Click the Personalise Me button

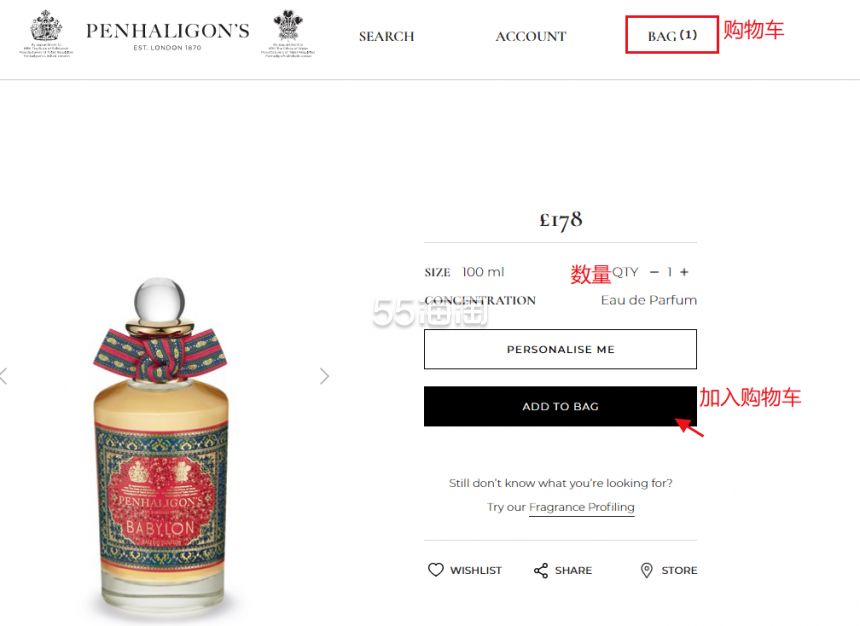pos(560,349)
